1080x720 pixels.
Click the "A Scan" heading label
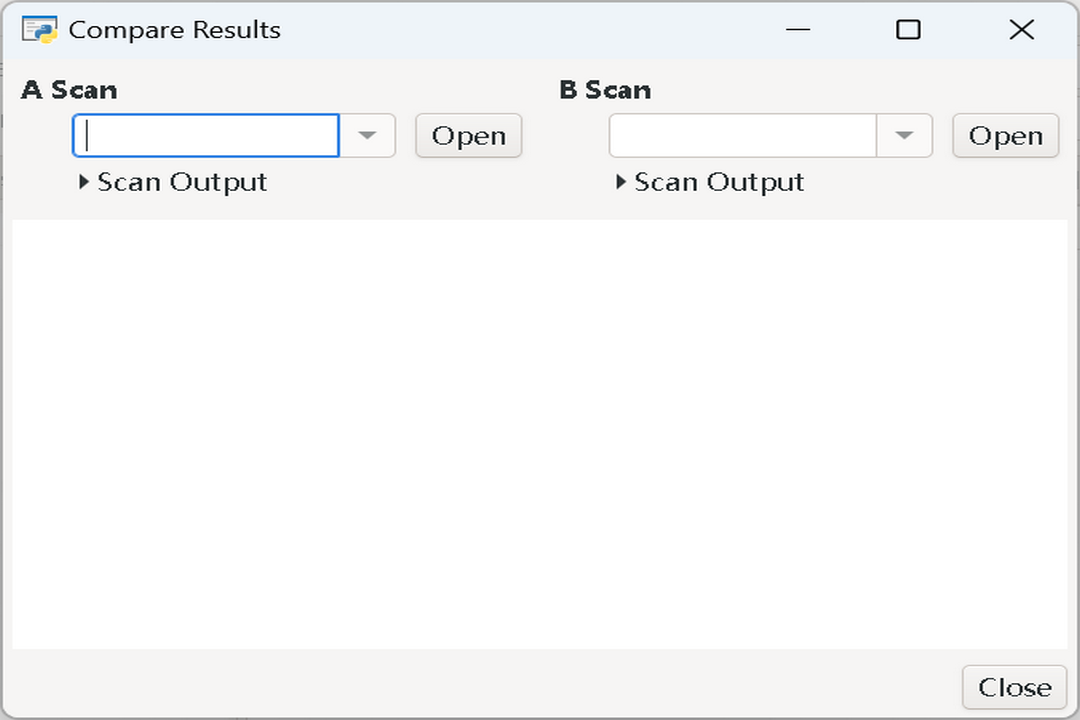pyautogui.click(x=69, y=90)
